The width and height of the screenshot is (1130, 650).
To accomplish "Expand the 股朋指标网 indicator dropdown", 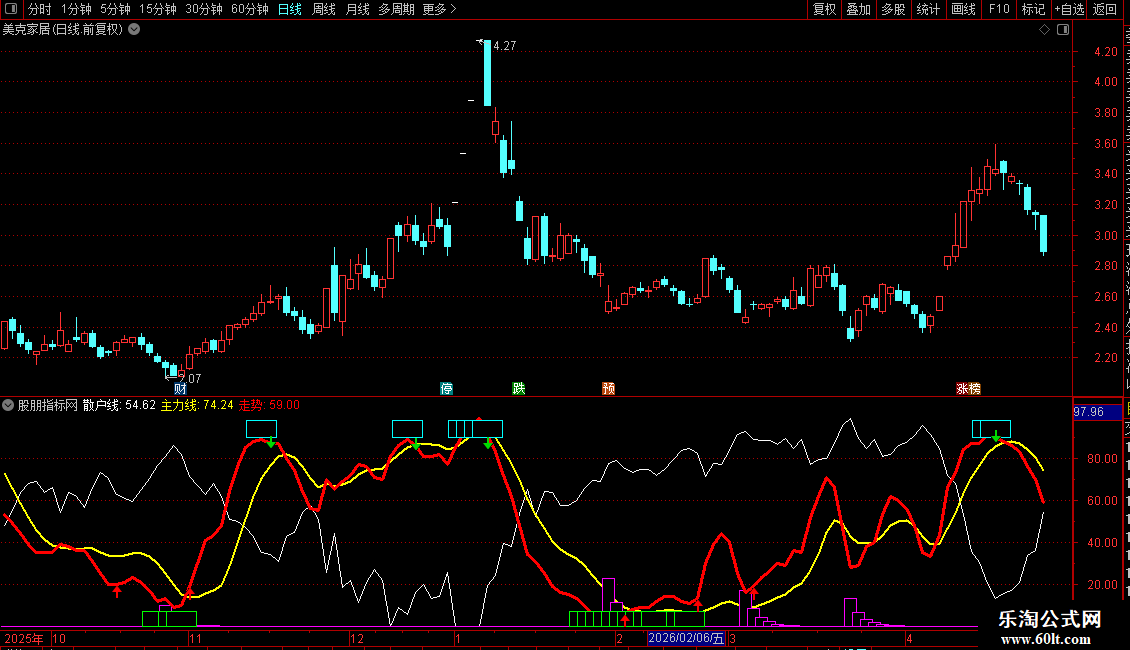I will pos(8,405).
